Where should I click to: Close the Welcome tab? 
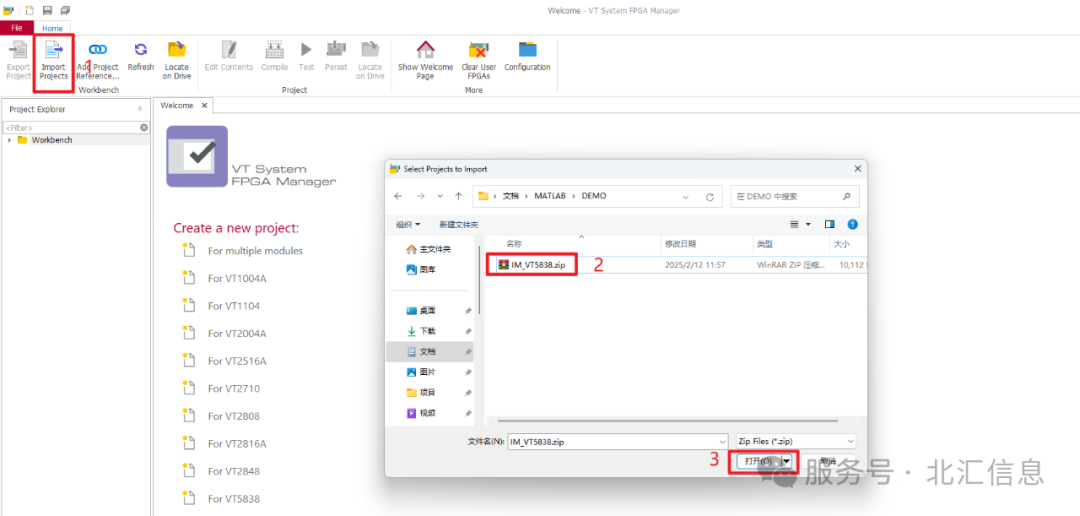[x=205, y=105]
